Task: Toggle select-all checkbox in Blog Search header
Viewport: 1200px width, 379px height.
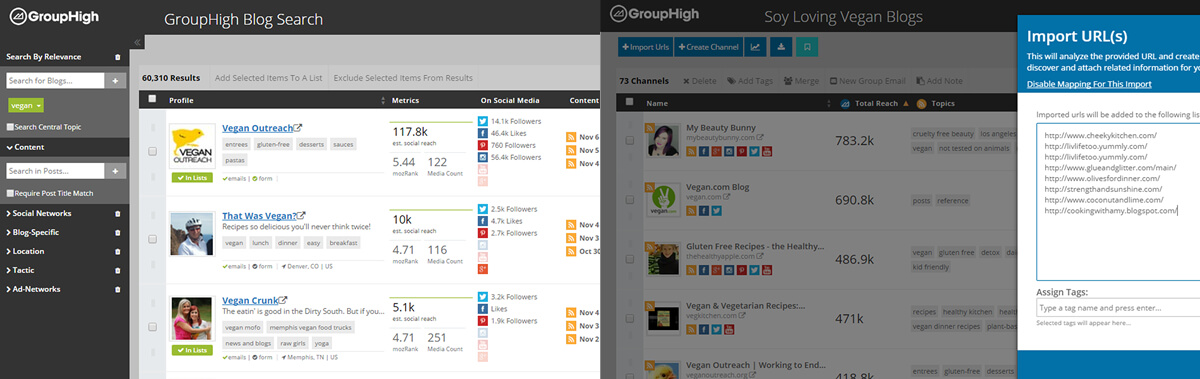Action: (x=152, y=99)
